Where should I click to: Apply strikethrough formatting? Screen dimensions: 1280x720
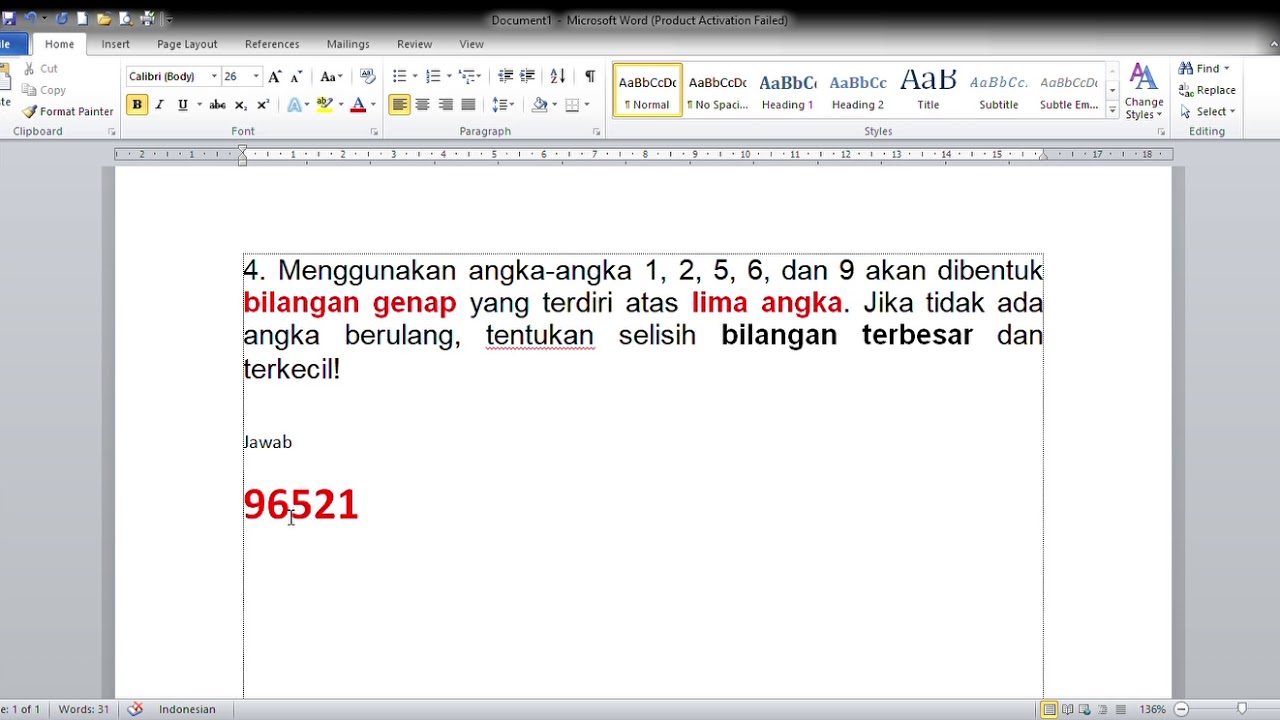coord(217,105)
